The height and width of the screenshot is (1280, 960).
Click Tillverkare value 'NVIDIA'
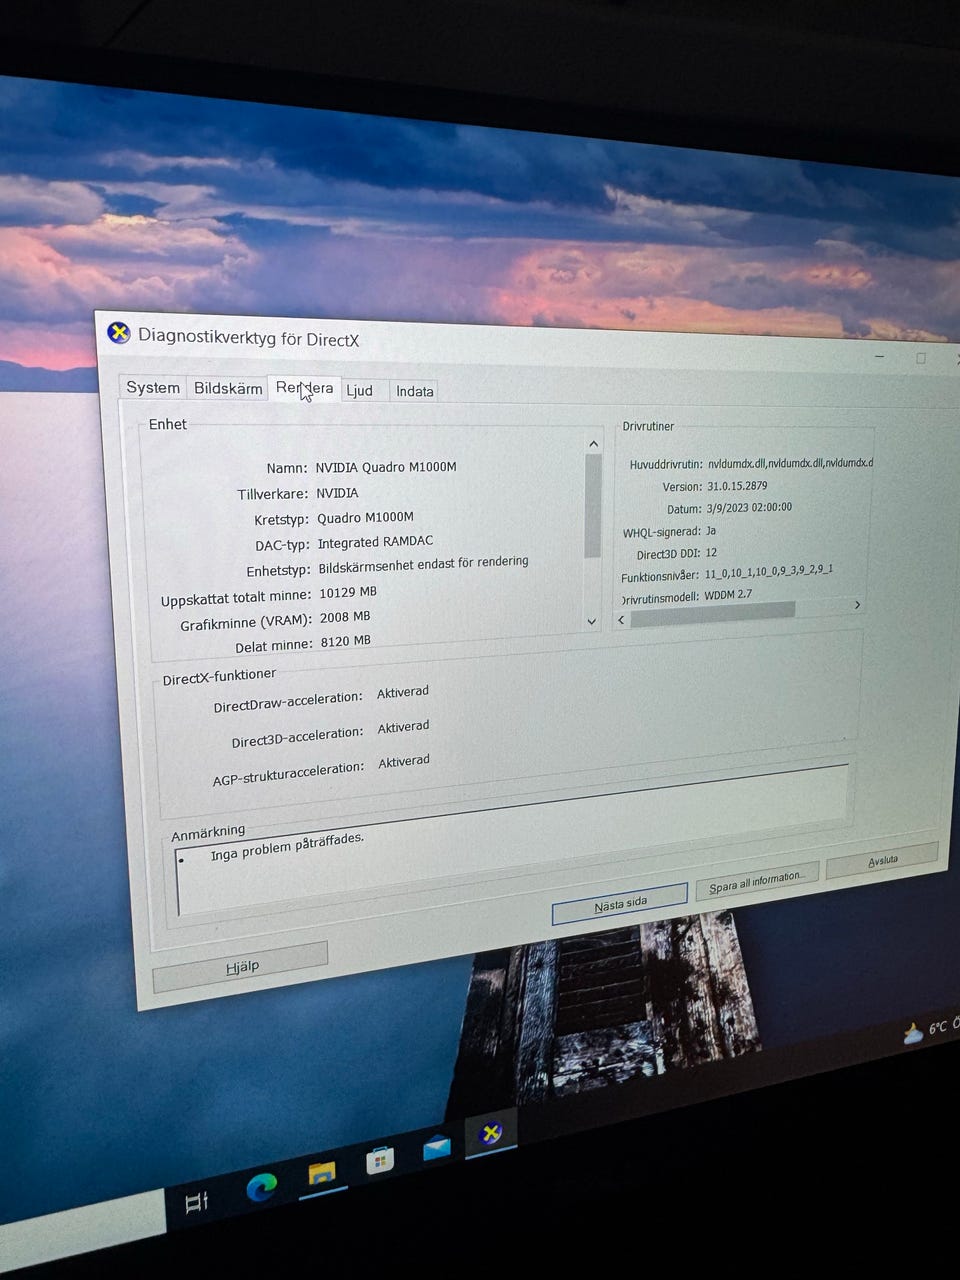coord(337,493)
